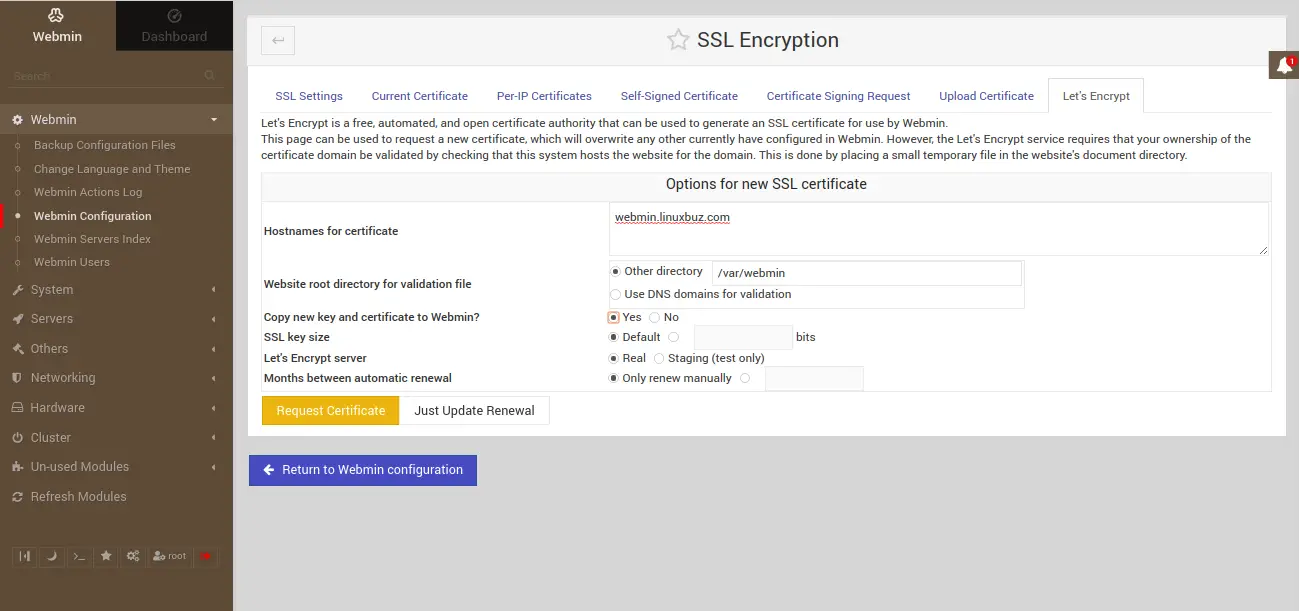Select Use DNS domains for validation
Image resolution: width=1299 pixels, height=611 pixels.
pos(616,294)
